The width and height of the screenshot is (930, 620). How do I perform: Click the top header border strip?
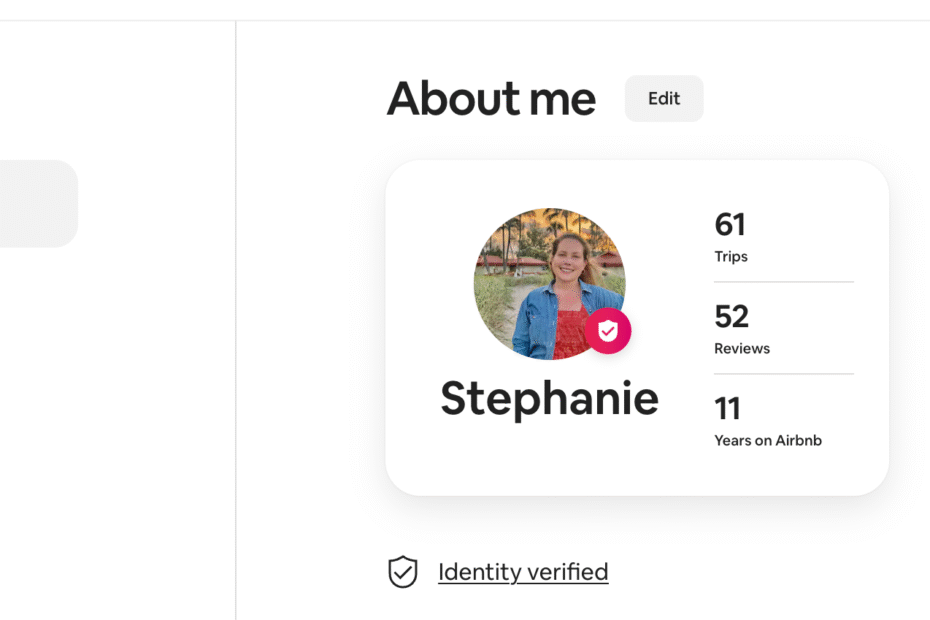click(465, 20)
